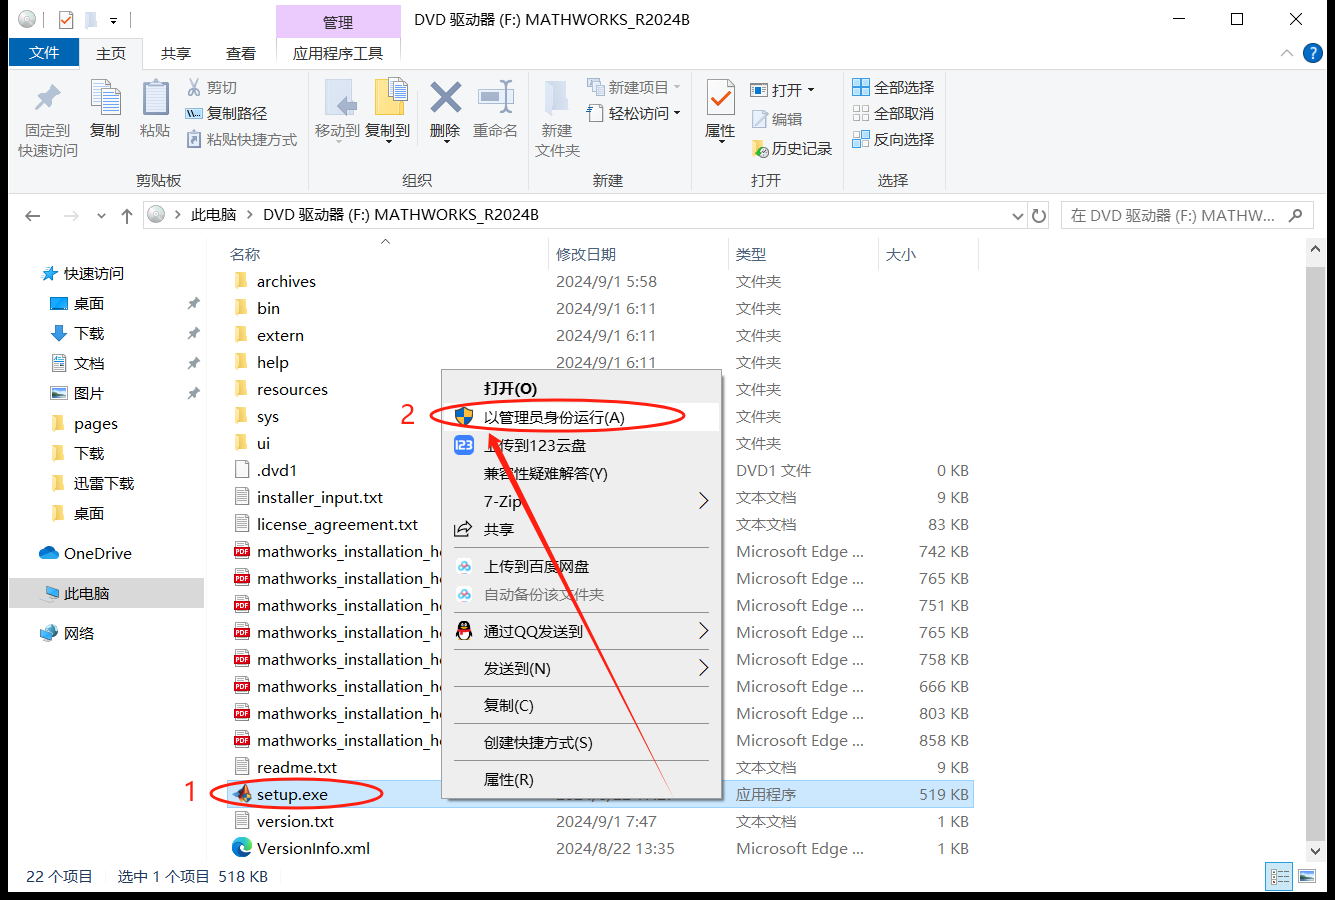Image resolution: width=1335 pixels, height=900 pixels.
Task: Select 创建快捷方式(S) in context menu
Action: tap(581, 742)
